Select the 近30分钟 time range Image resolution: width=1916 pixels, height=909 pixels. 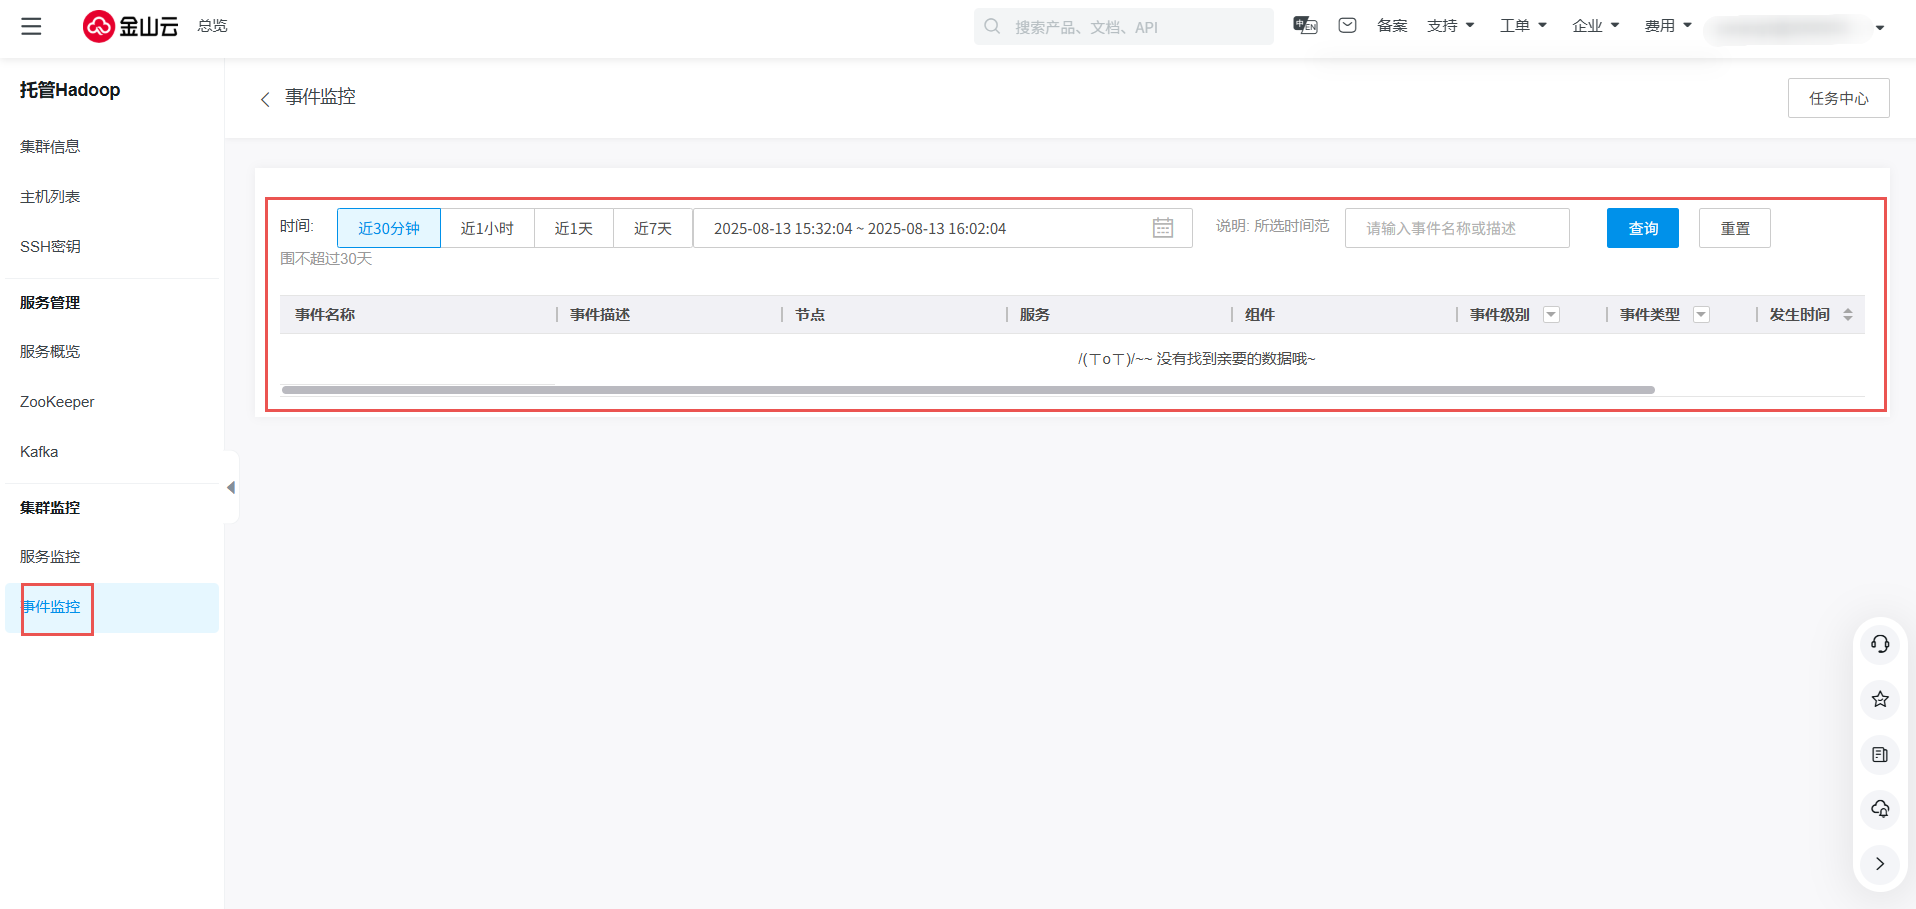pos(388,228)
